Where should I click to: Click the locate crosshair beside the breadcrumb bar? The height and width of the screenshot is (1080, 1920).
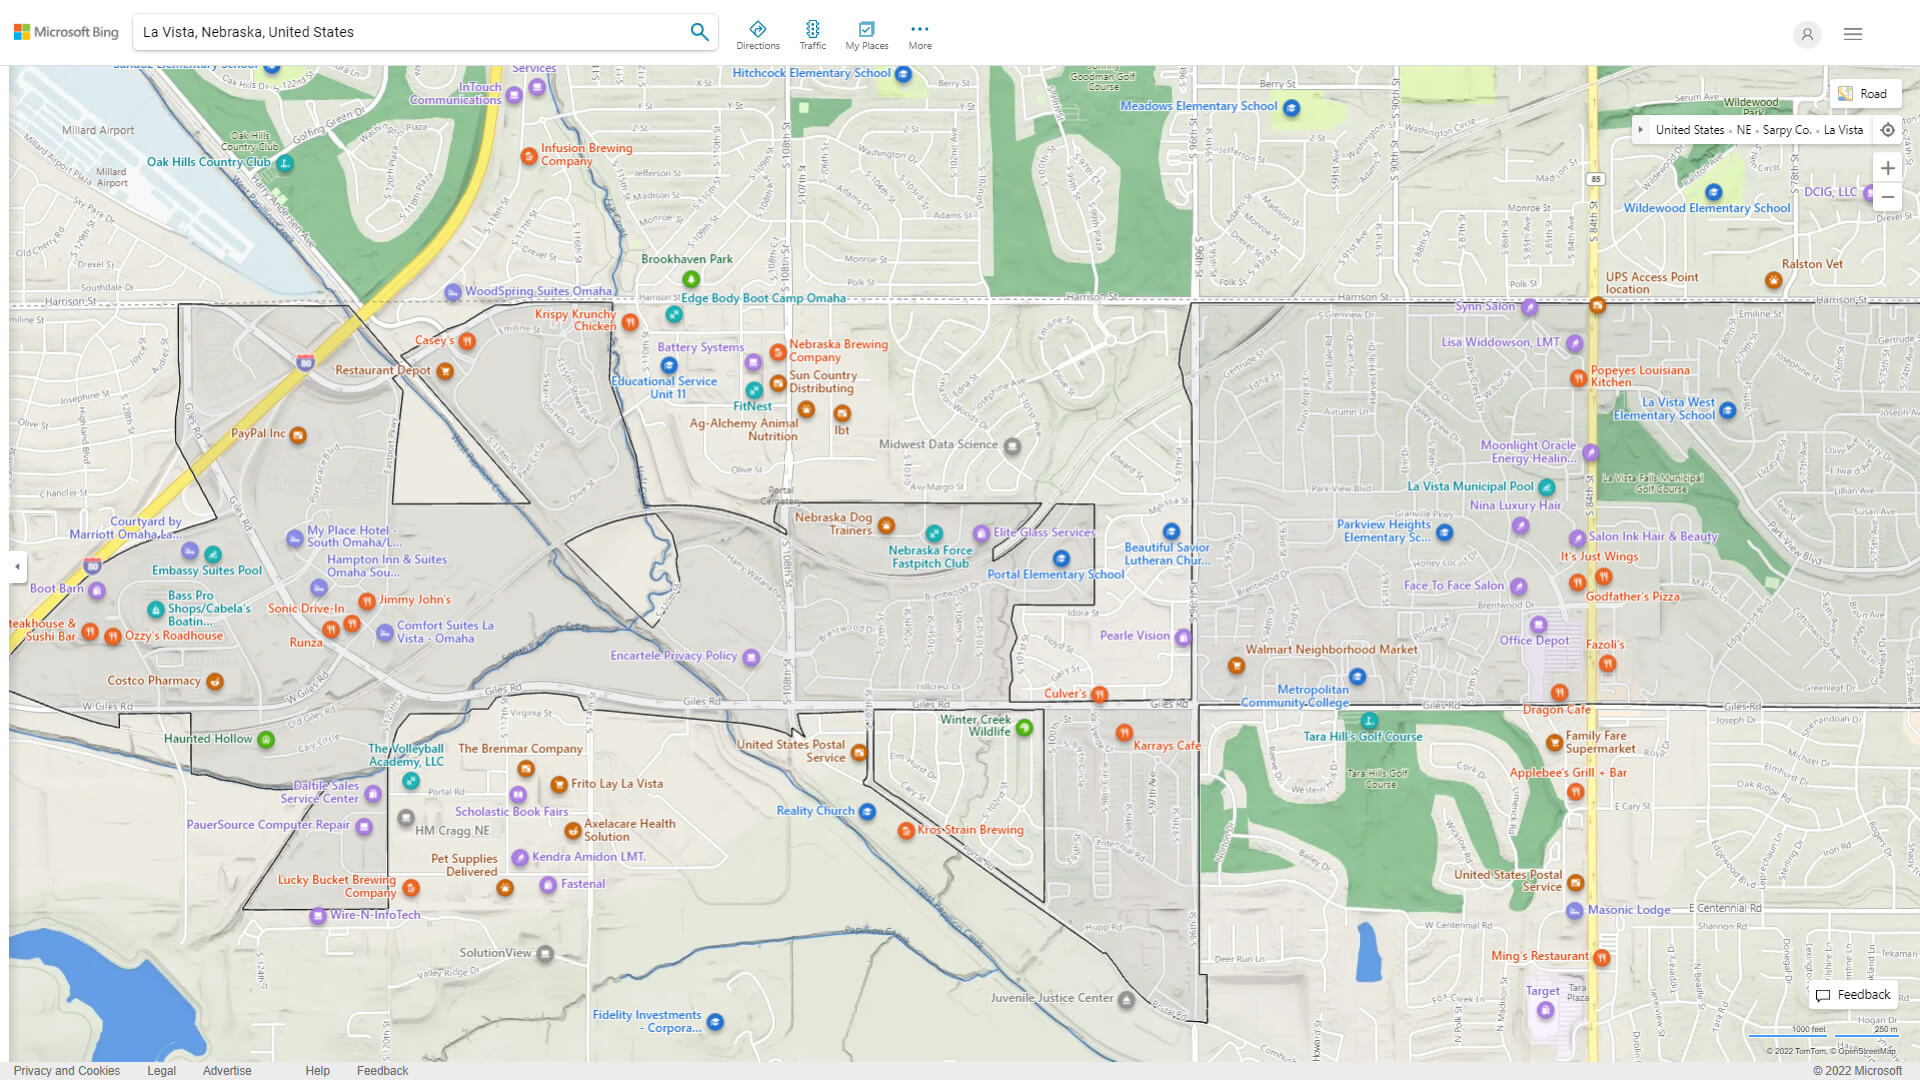pos(1888,130)
